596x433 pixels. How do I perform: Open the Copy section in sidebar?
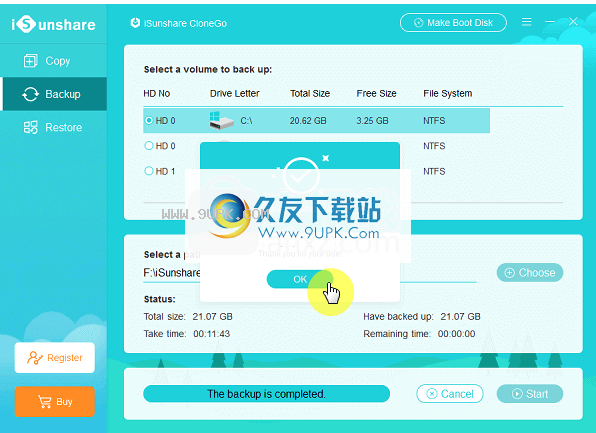(x=53, y=61)
